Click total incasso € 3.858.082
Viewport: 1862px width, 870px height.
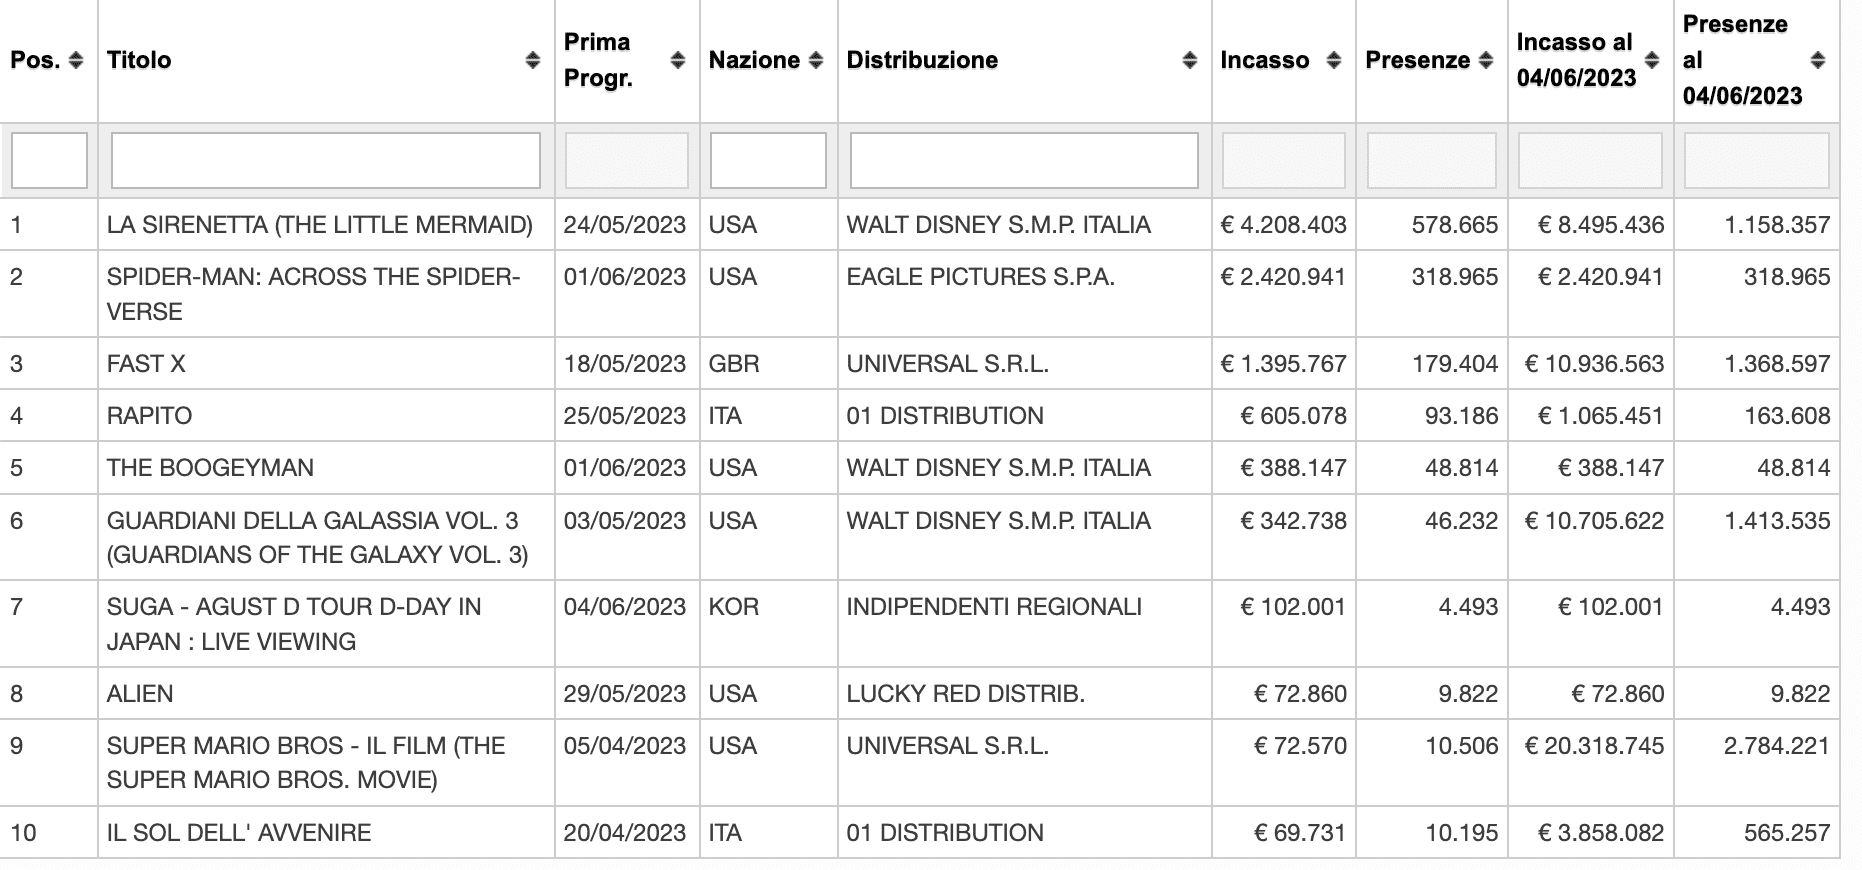1601,833
